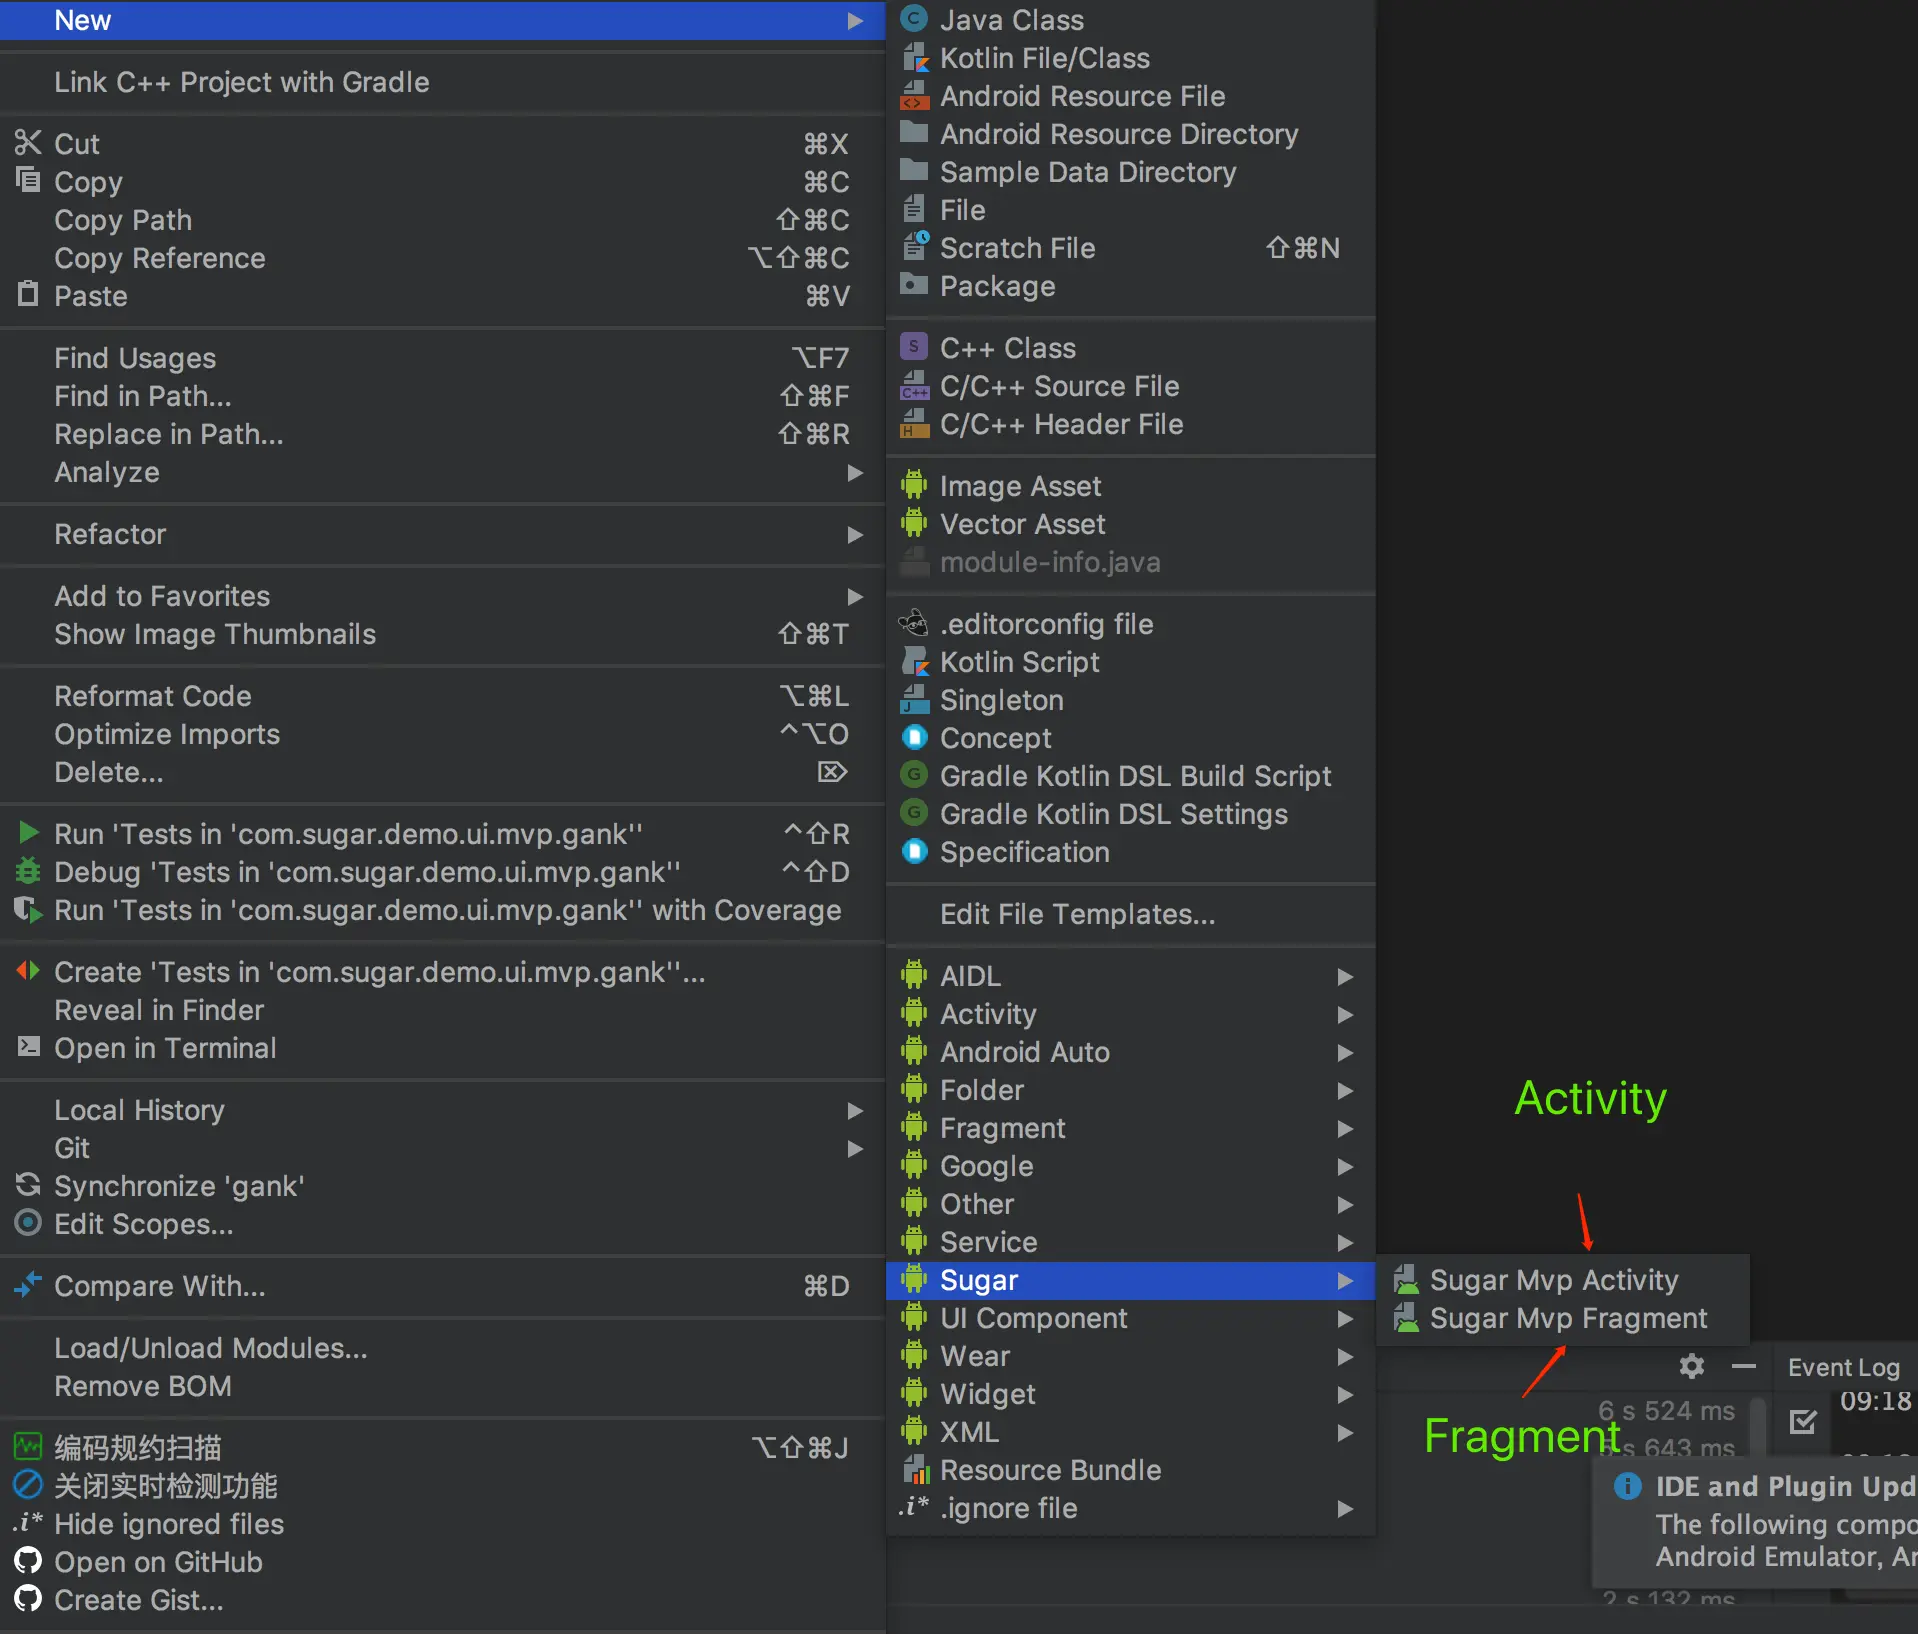Click the Compare With icon
Screen dimensions: 1918x1634
click(x=28, y=1285)
